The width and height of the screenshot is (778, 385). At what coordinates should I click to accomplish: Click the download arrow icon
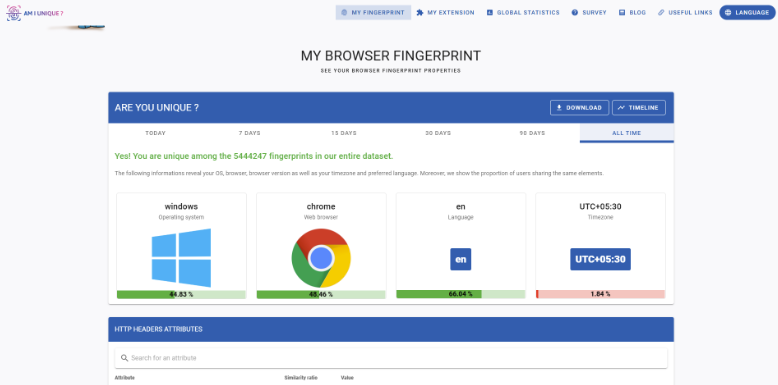click(x=559, y=108)
